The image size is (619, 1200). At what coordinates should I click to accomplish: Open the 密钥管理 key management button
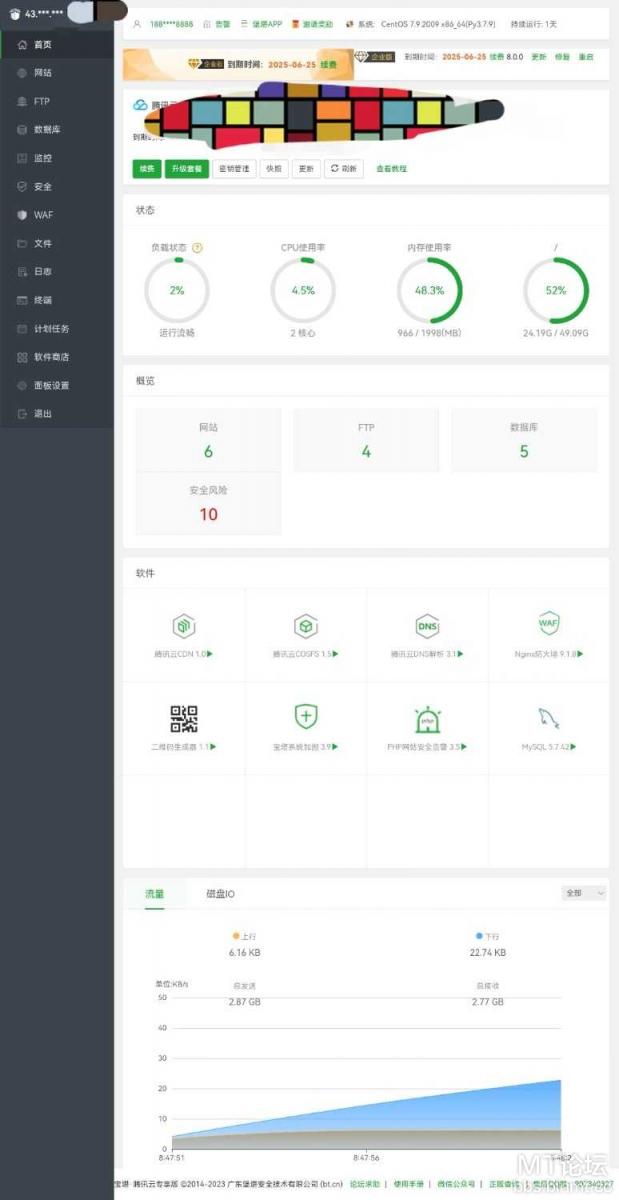click(x=234, y=169)
